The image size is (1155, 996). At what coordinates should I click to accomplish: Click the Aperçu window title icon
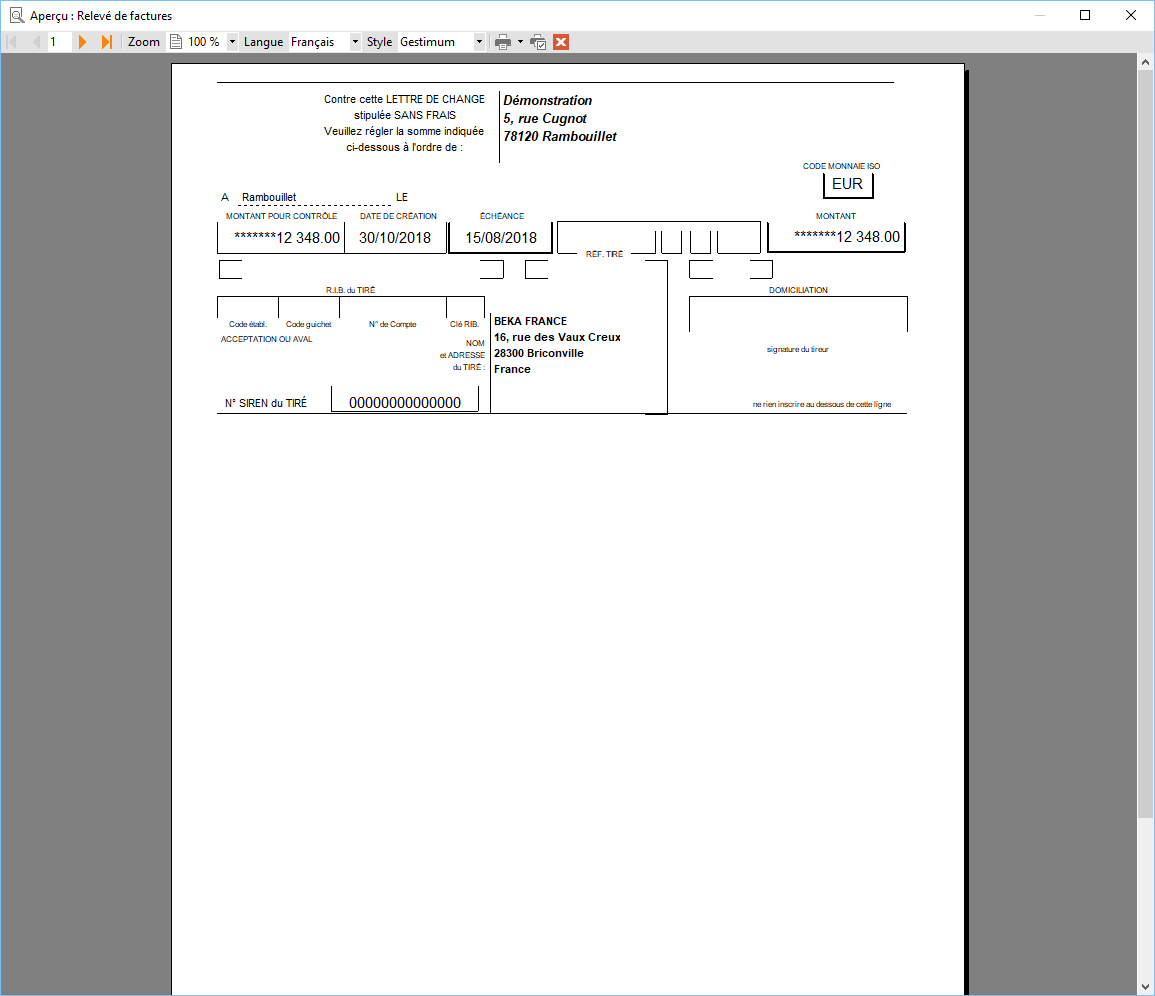tap(16, 15)
